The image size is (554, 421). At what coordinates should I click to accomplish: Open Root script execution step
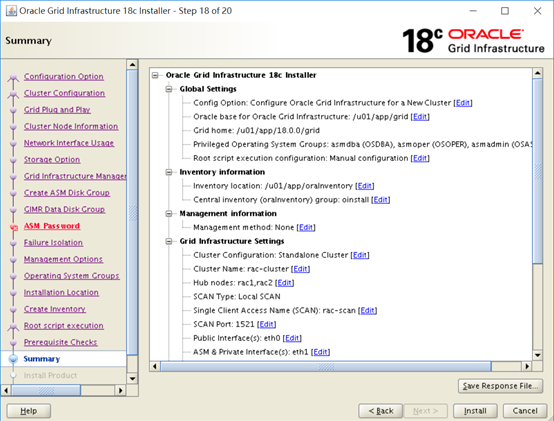(64, 326)
